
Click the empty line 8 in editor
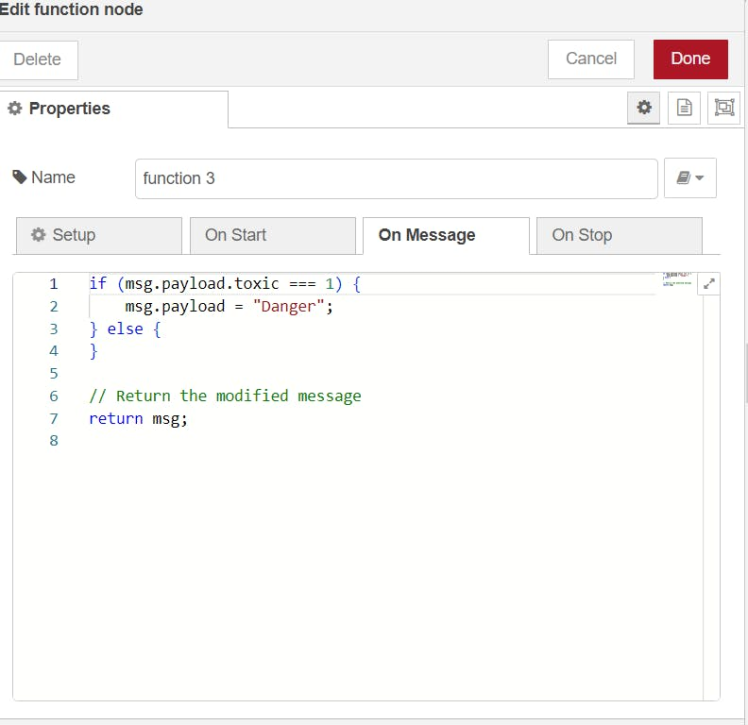[300, 441]
